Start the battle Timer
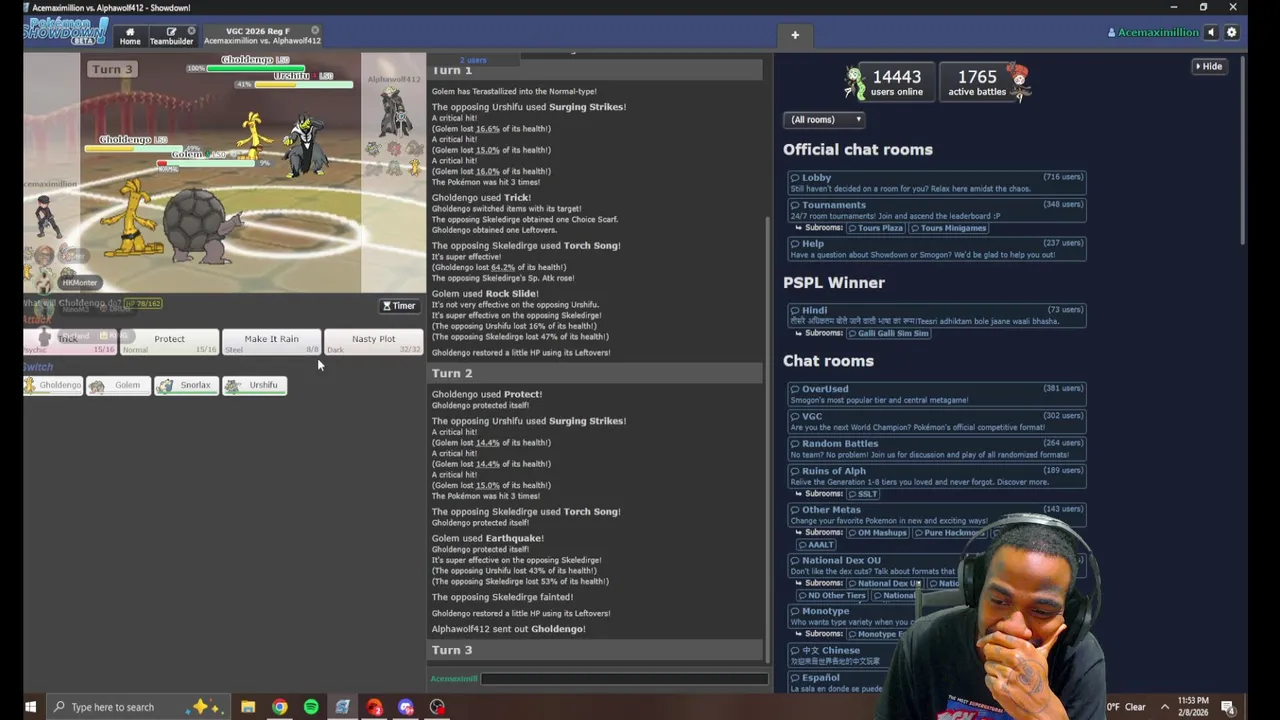This screenshot has width=1280, height=720. (399, 306)
